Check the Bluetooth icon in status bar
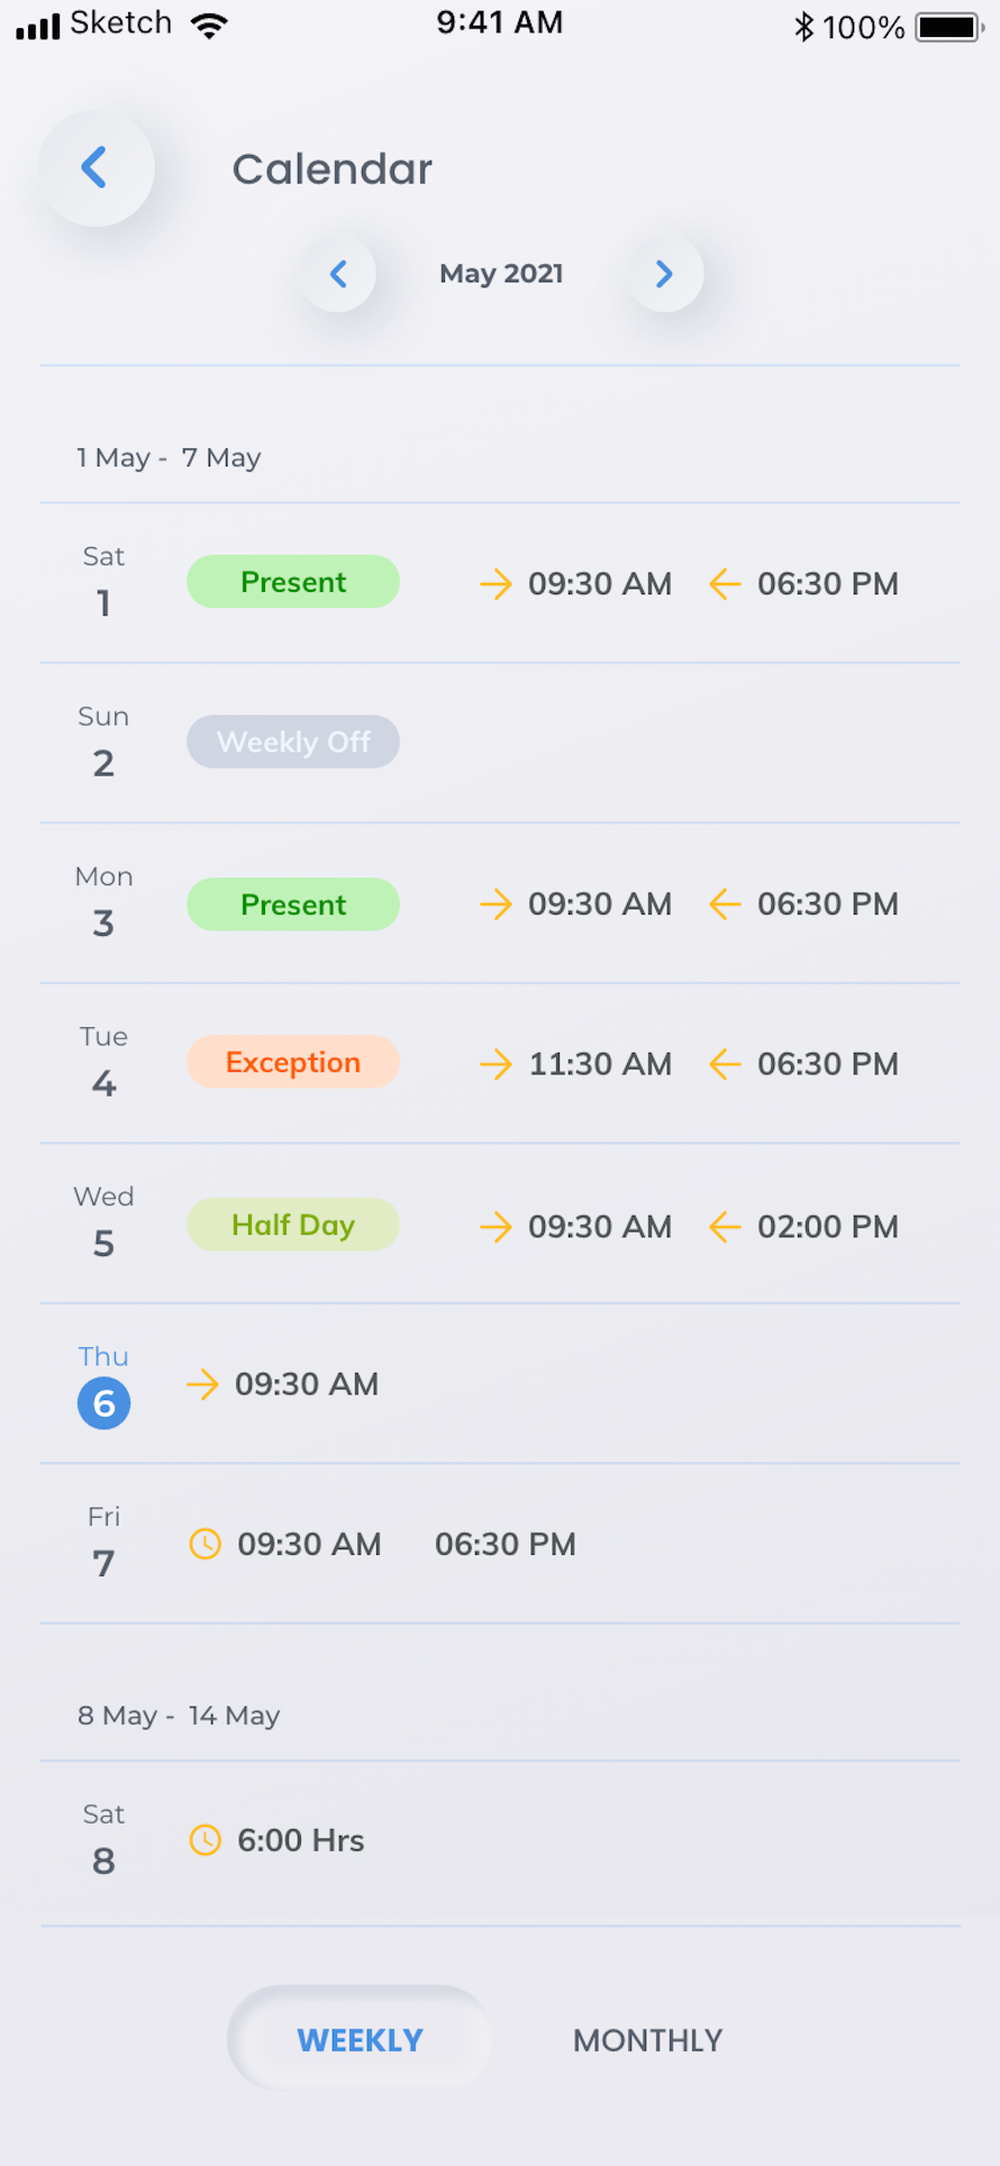 [803, 26]
